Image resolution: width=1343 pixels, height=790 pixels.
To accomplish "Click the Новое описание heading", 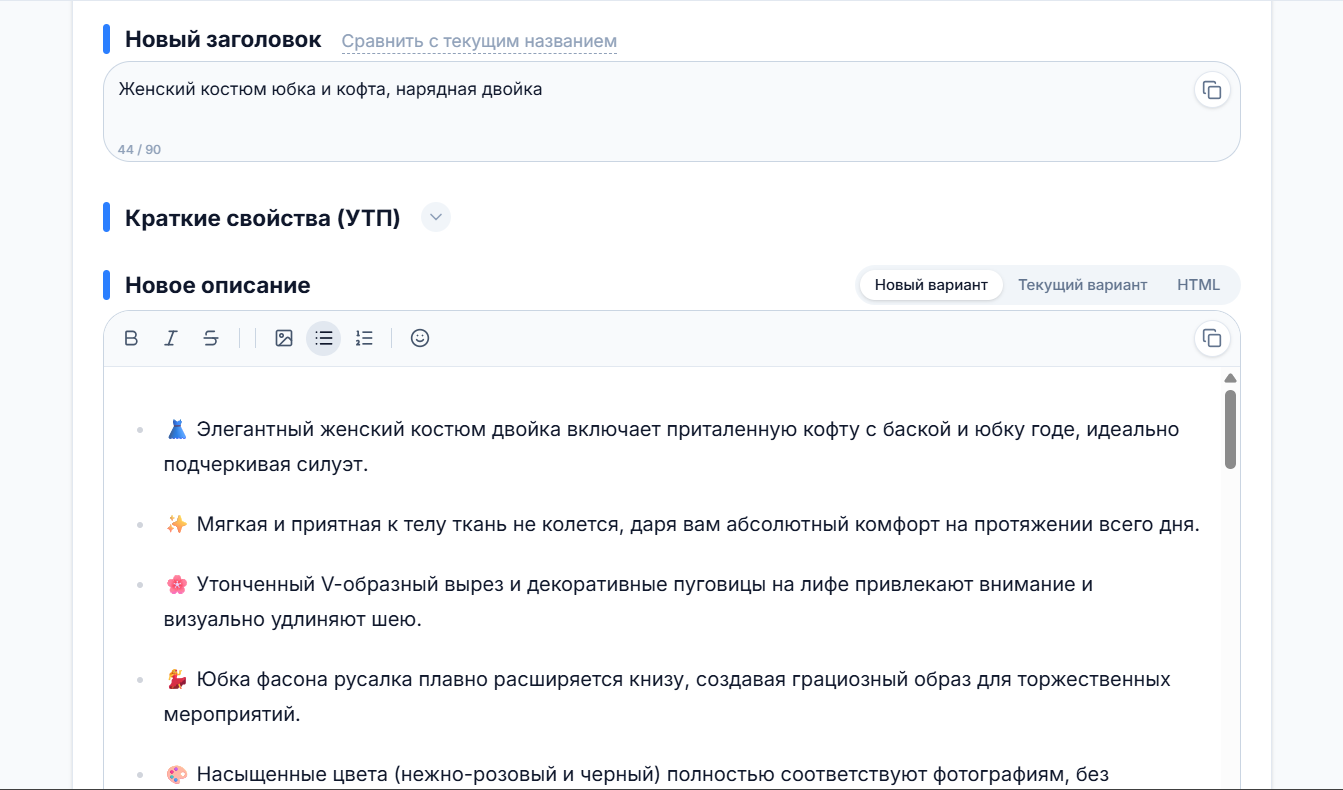I will pyautogui.click(x=217, y=285).
